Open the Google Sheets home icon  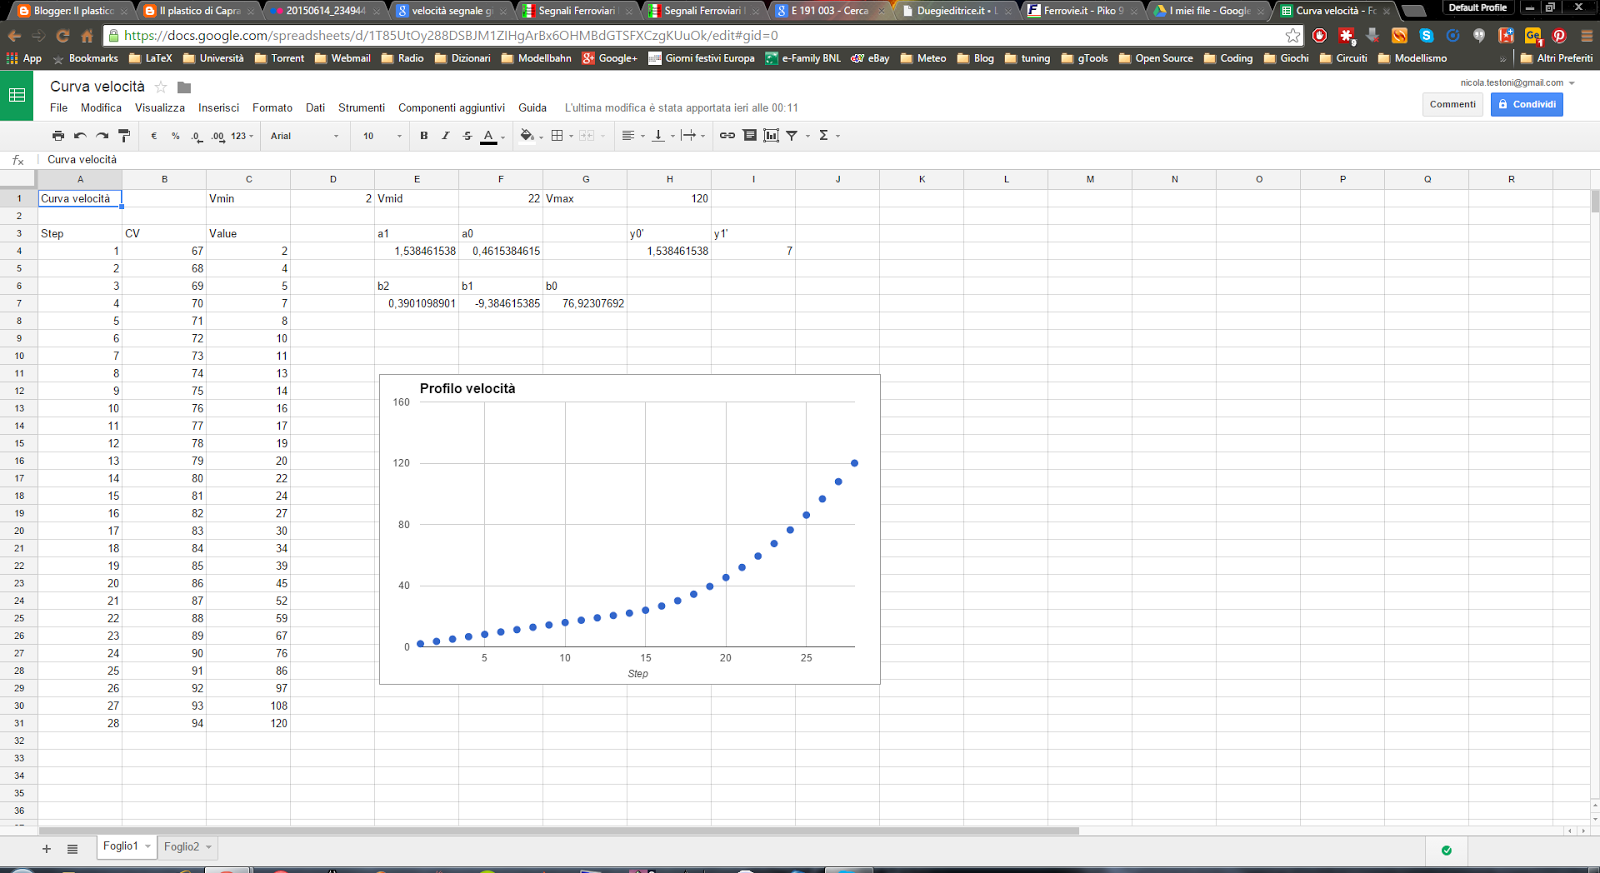point(17,95)
